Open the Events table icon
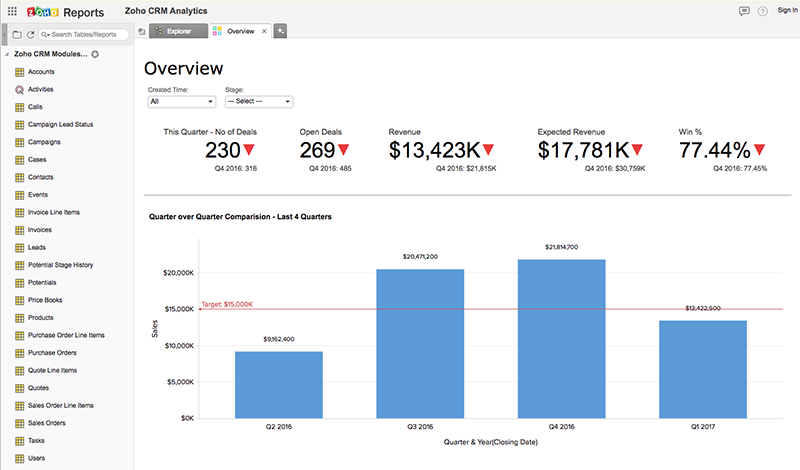Screen dimensions: 800x470 tap(19, 195)
